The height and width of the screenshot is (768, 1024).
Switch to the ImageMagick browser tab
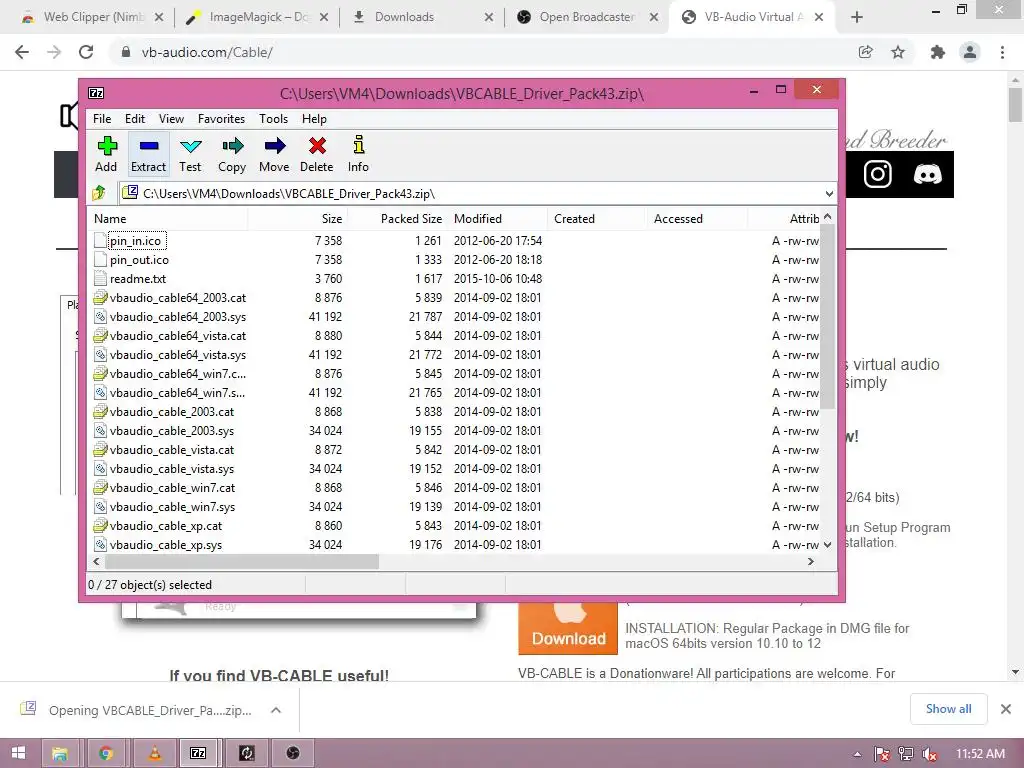(x=257, y=17)
